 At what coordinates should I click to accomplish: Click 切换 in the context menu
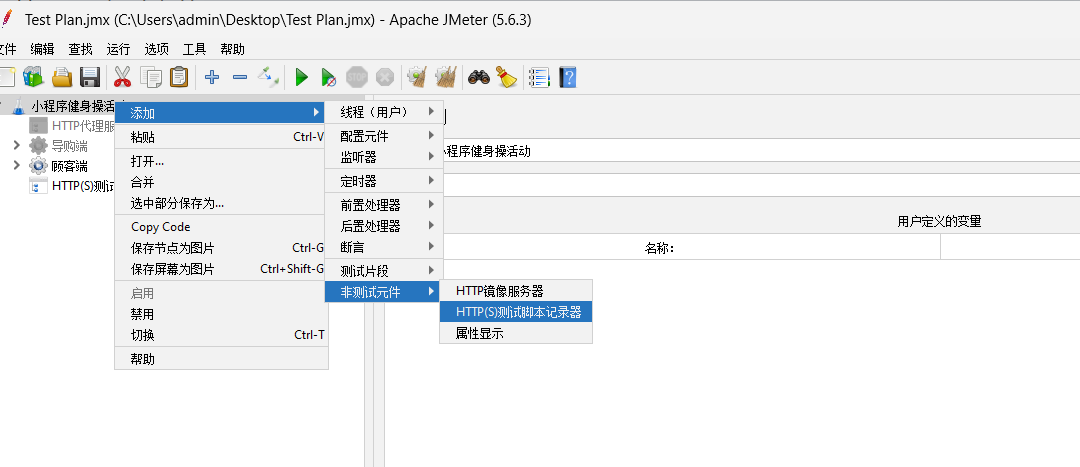[x=220, y=335]
